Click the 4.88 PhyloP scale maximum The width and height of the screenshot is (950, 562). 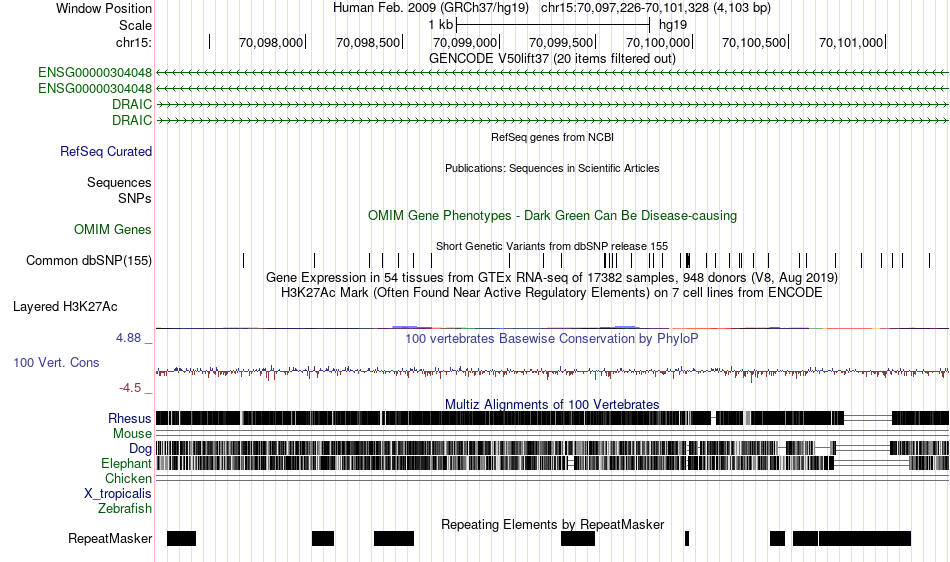point(128,338)
